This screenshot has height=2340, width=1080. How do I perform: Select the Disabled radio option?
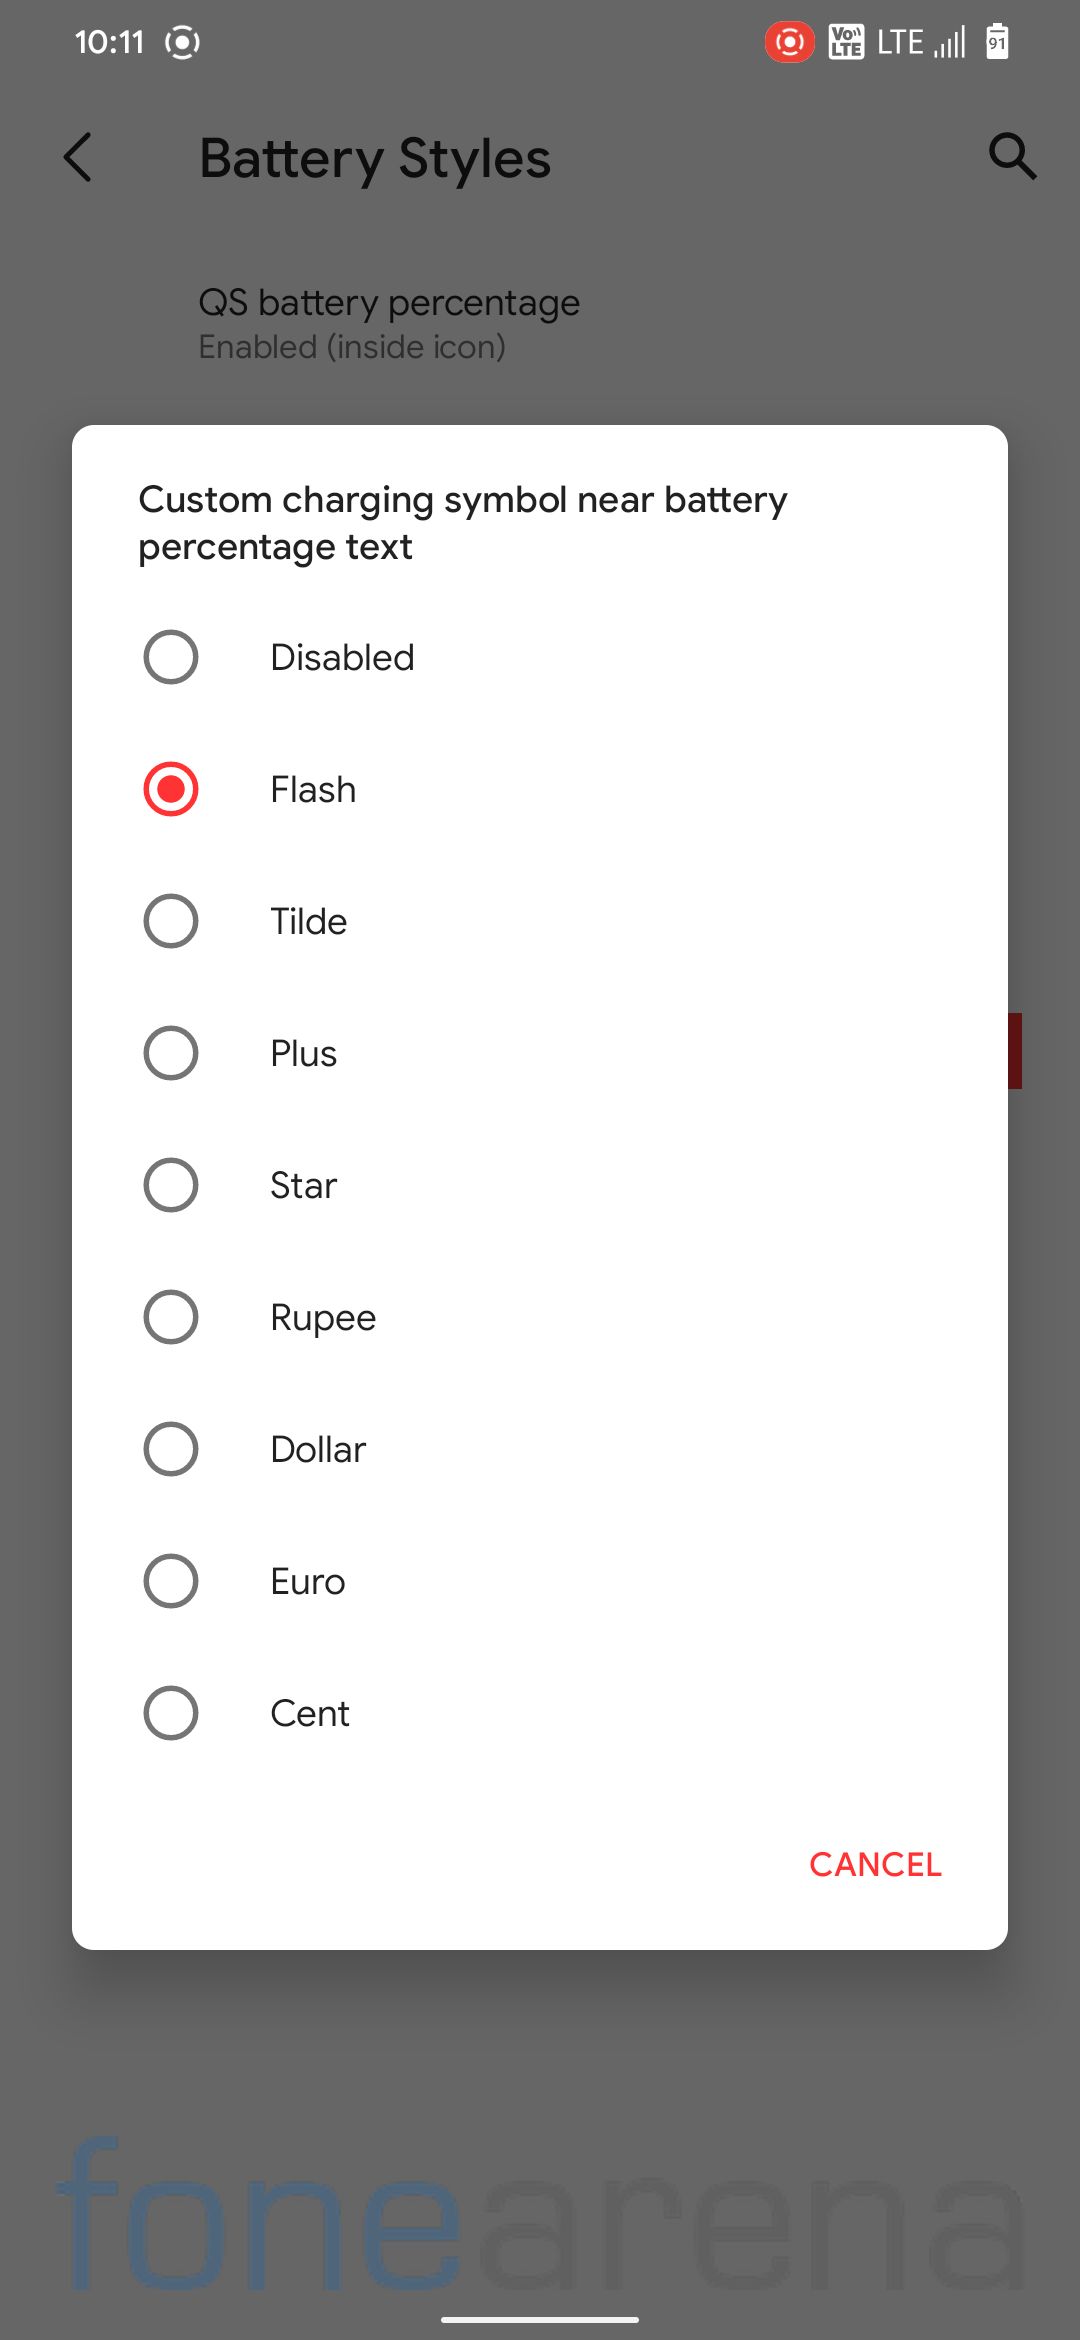pyautogui.click(x=540, y=657)
